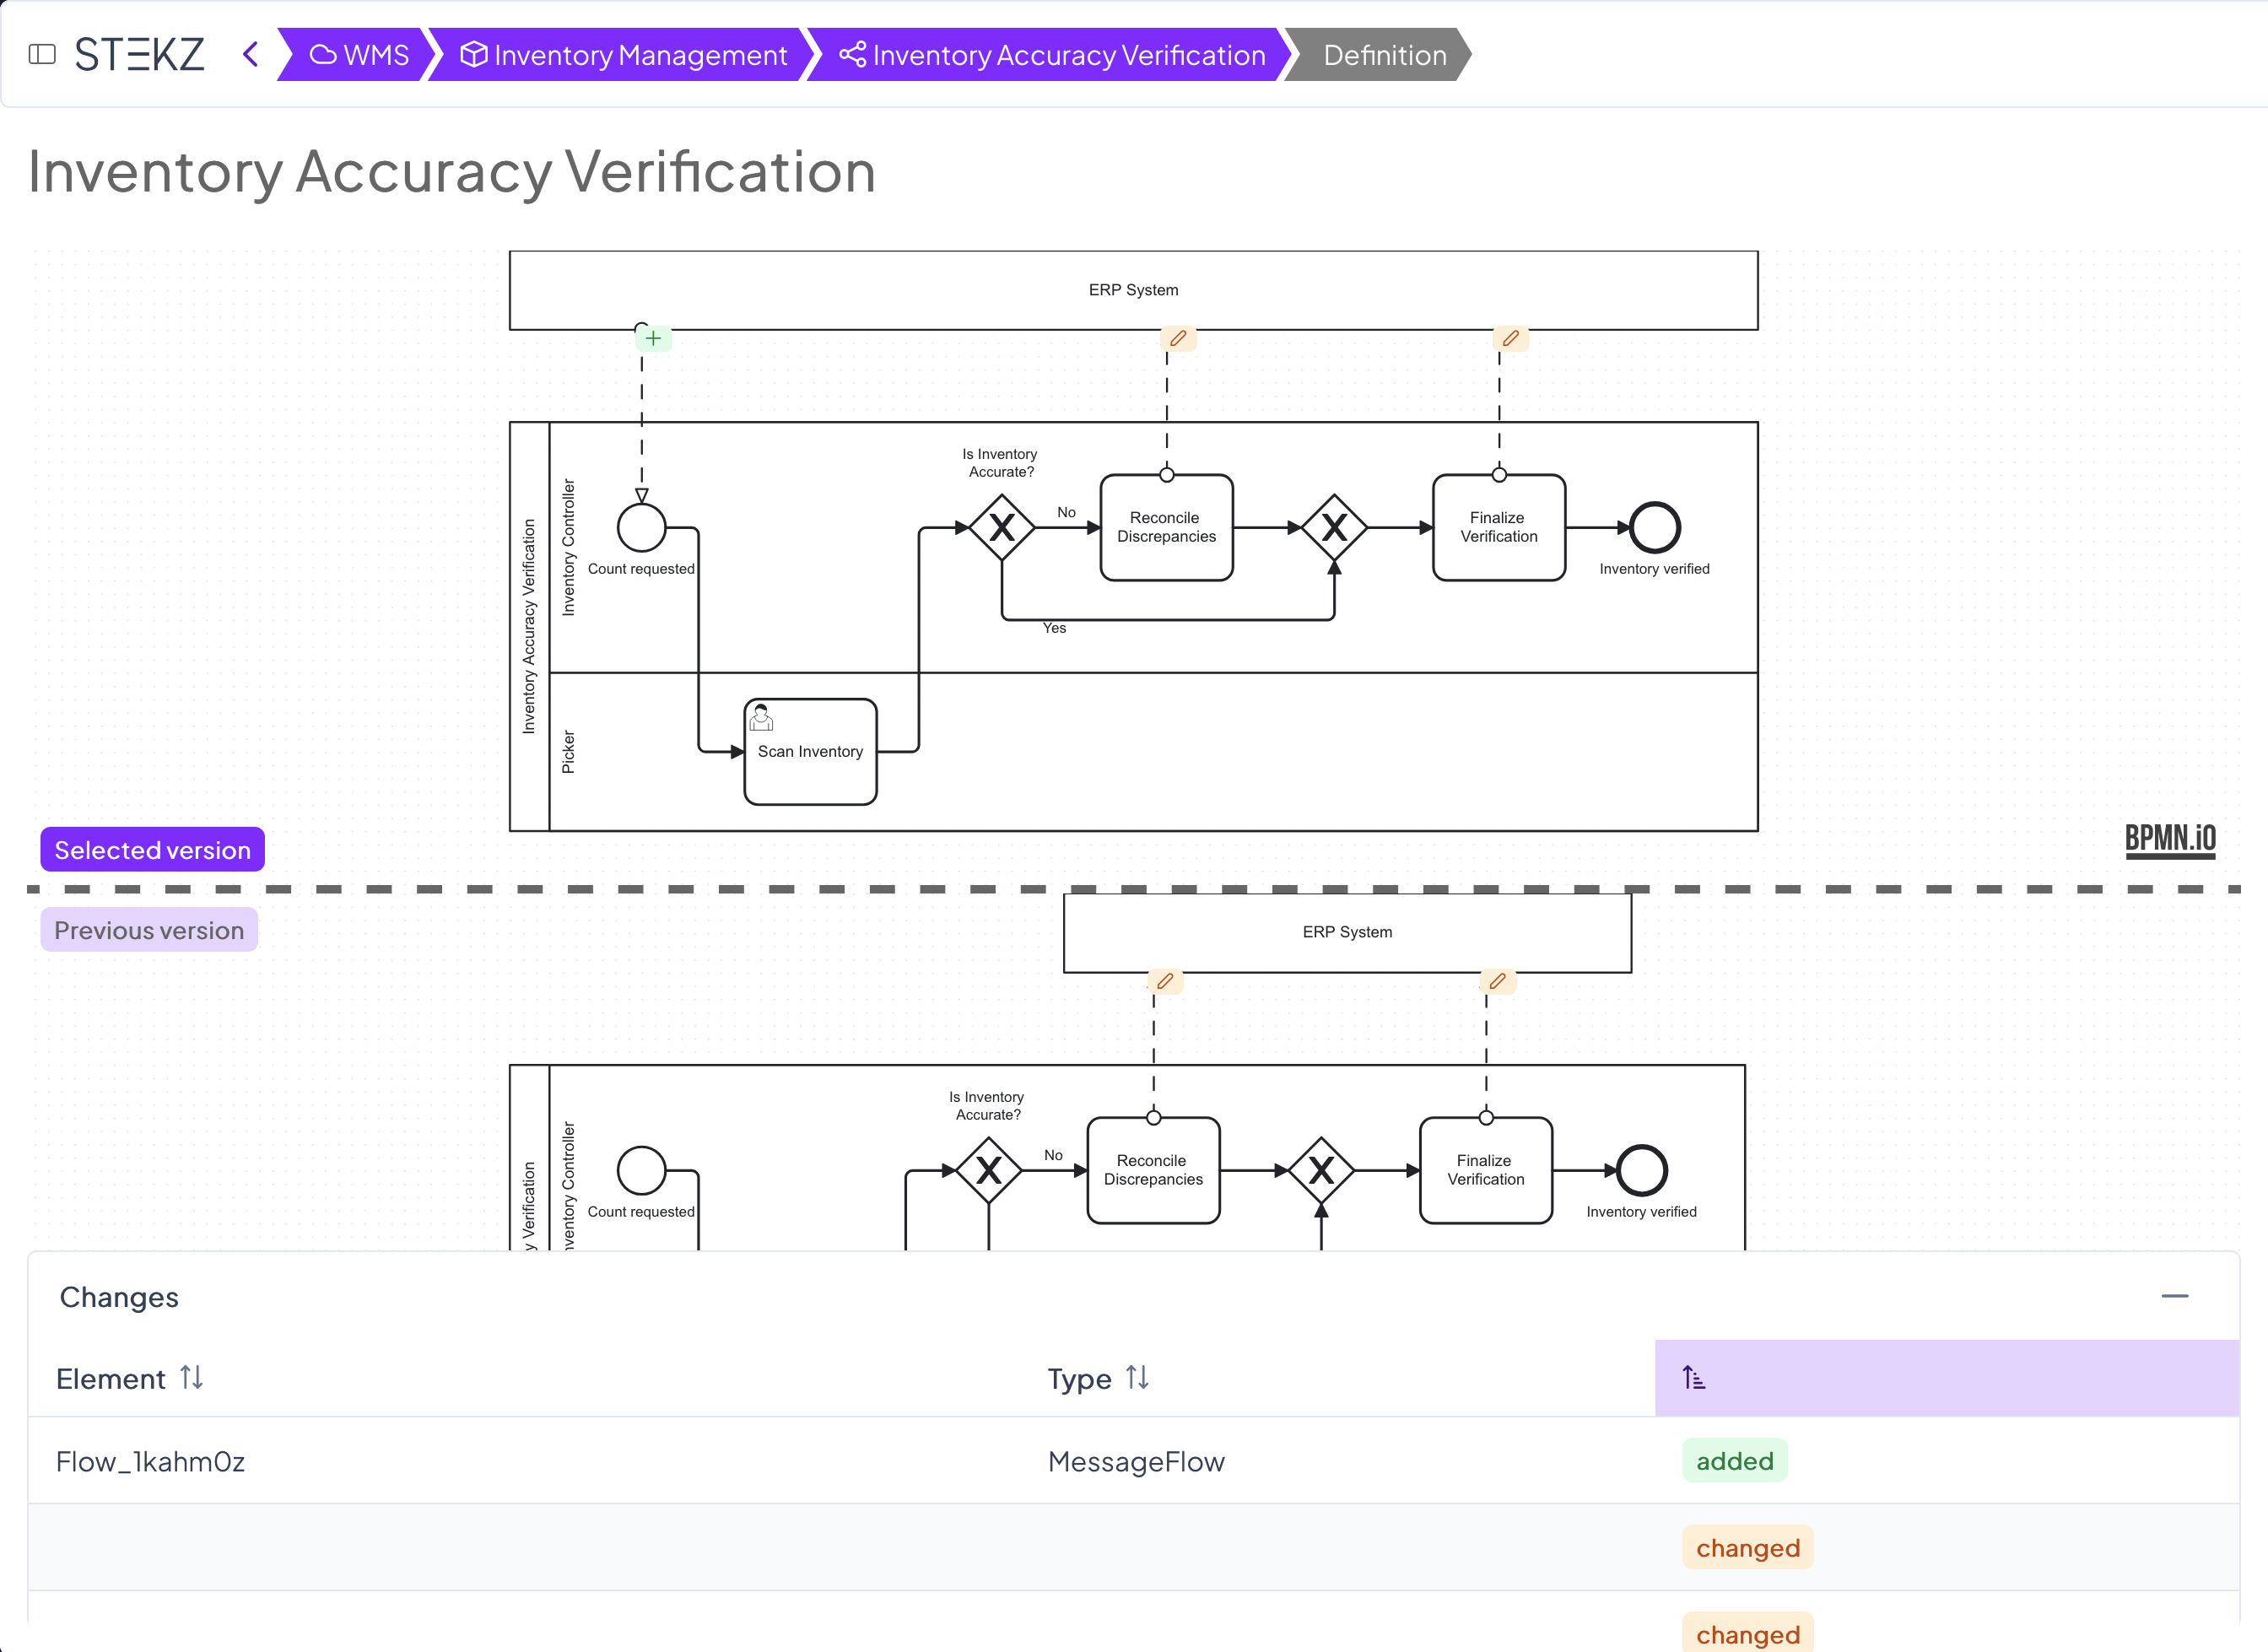
Task: Click the BPMN.iO logo
Action: (2169, 838)
